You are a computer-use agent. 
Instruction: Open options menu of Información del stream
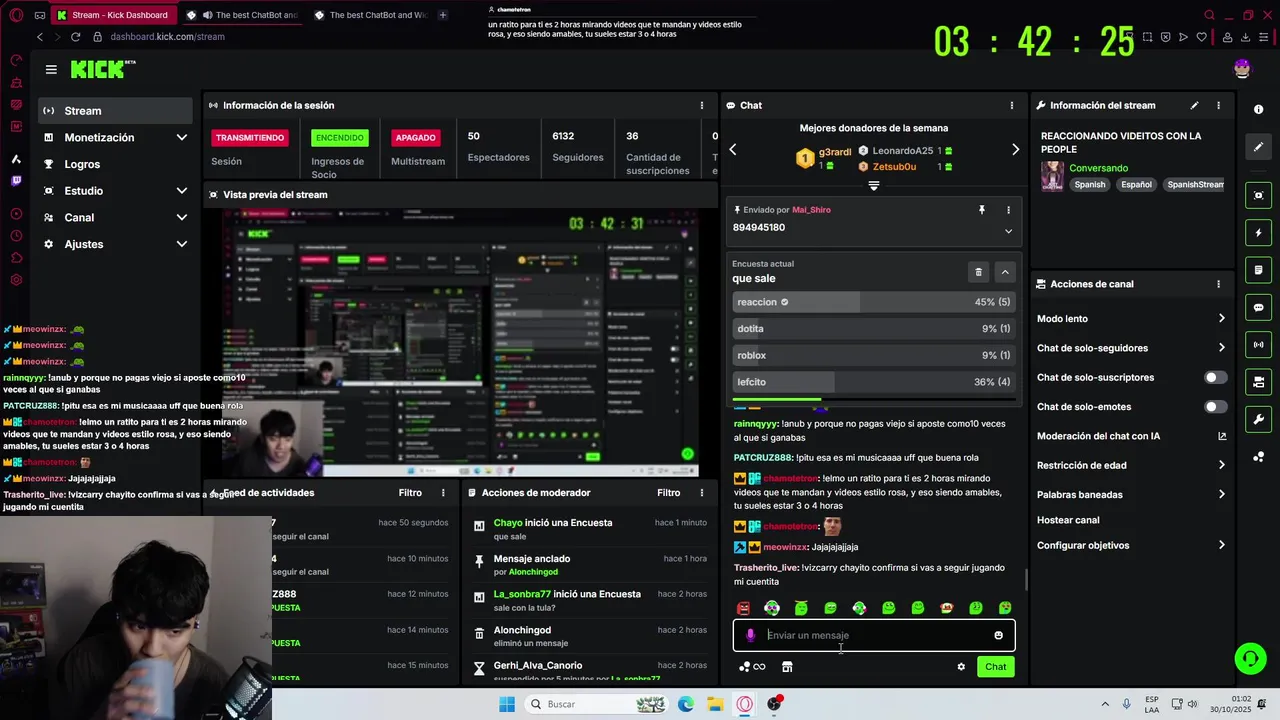pyautogui.click(x=1218, y=105)
